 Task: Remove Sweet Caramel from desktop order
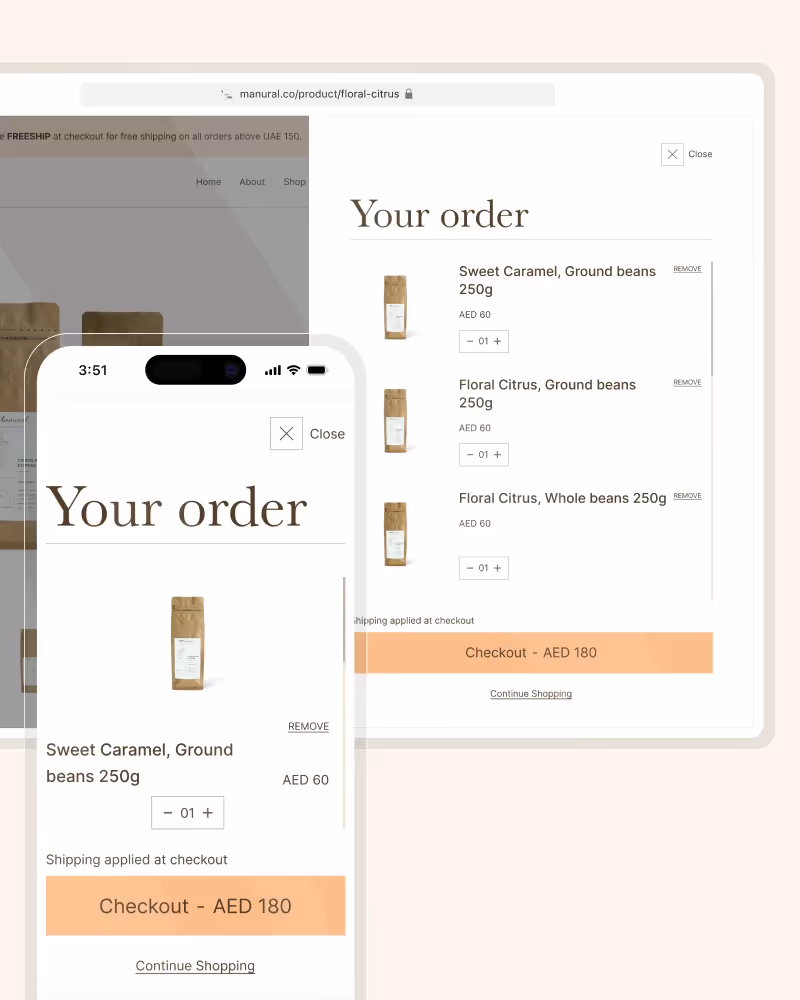click(x=687, y=269)
